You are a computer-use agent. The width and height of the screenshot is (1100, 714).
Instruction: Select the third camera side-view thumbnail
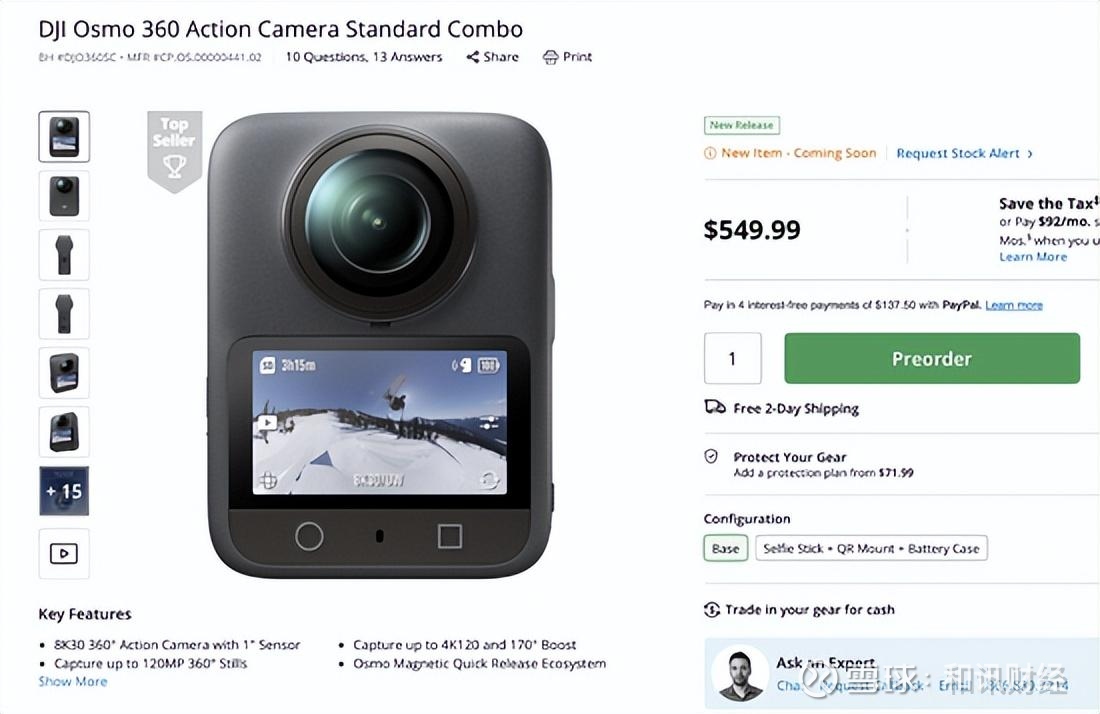coord(64,255)
